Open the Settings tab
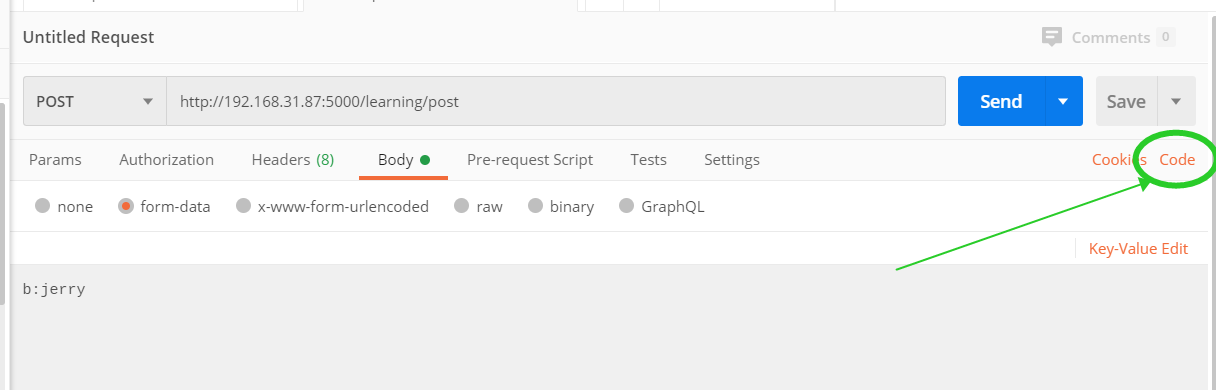1216x390 pixels. (732, 160)
